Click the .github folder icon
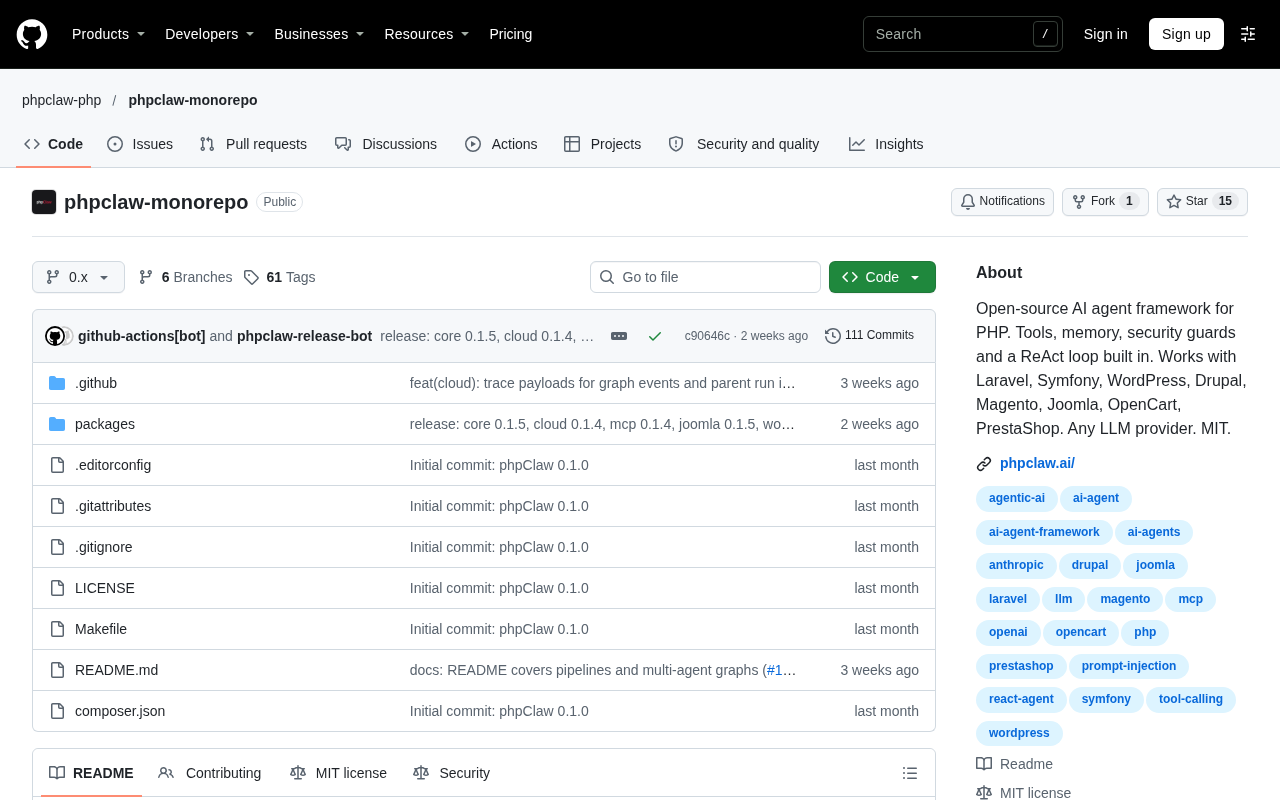 pyautogui.click(x=57, y=383)
